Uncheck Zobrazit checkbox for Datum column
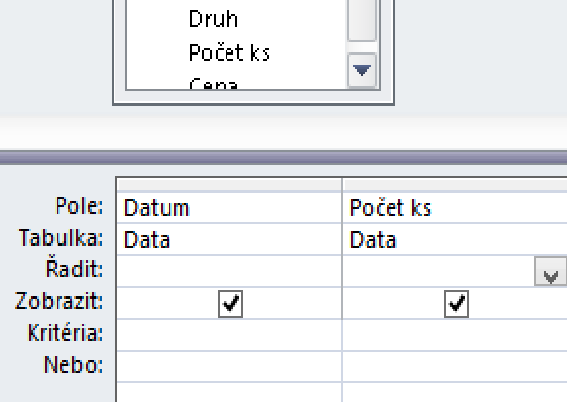 pyautogui.click(x=230, y=304)
